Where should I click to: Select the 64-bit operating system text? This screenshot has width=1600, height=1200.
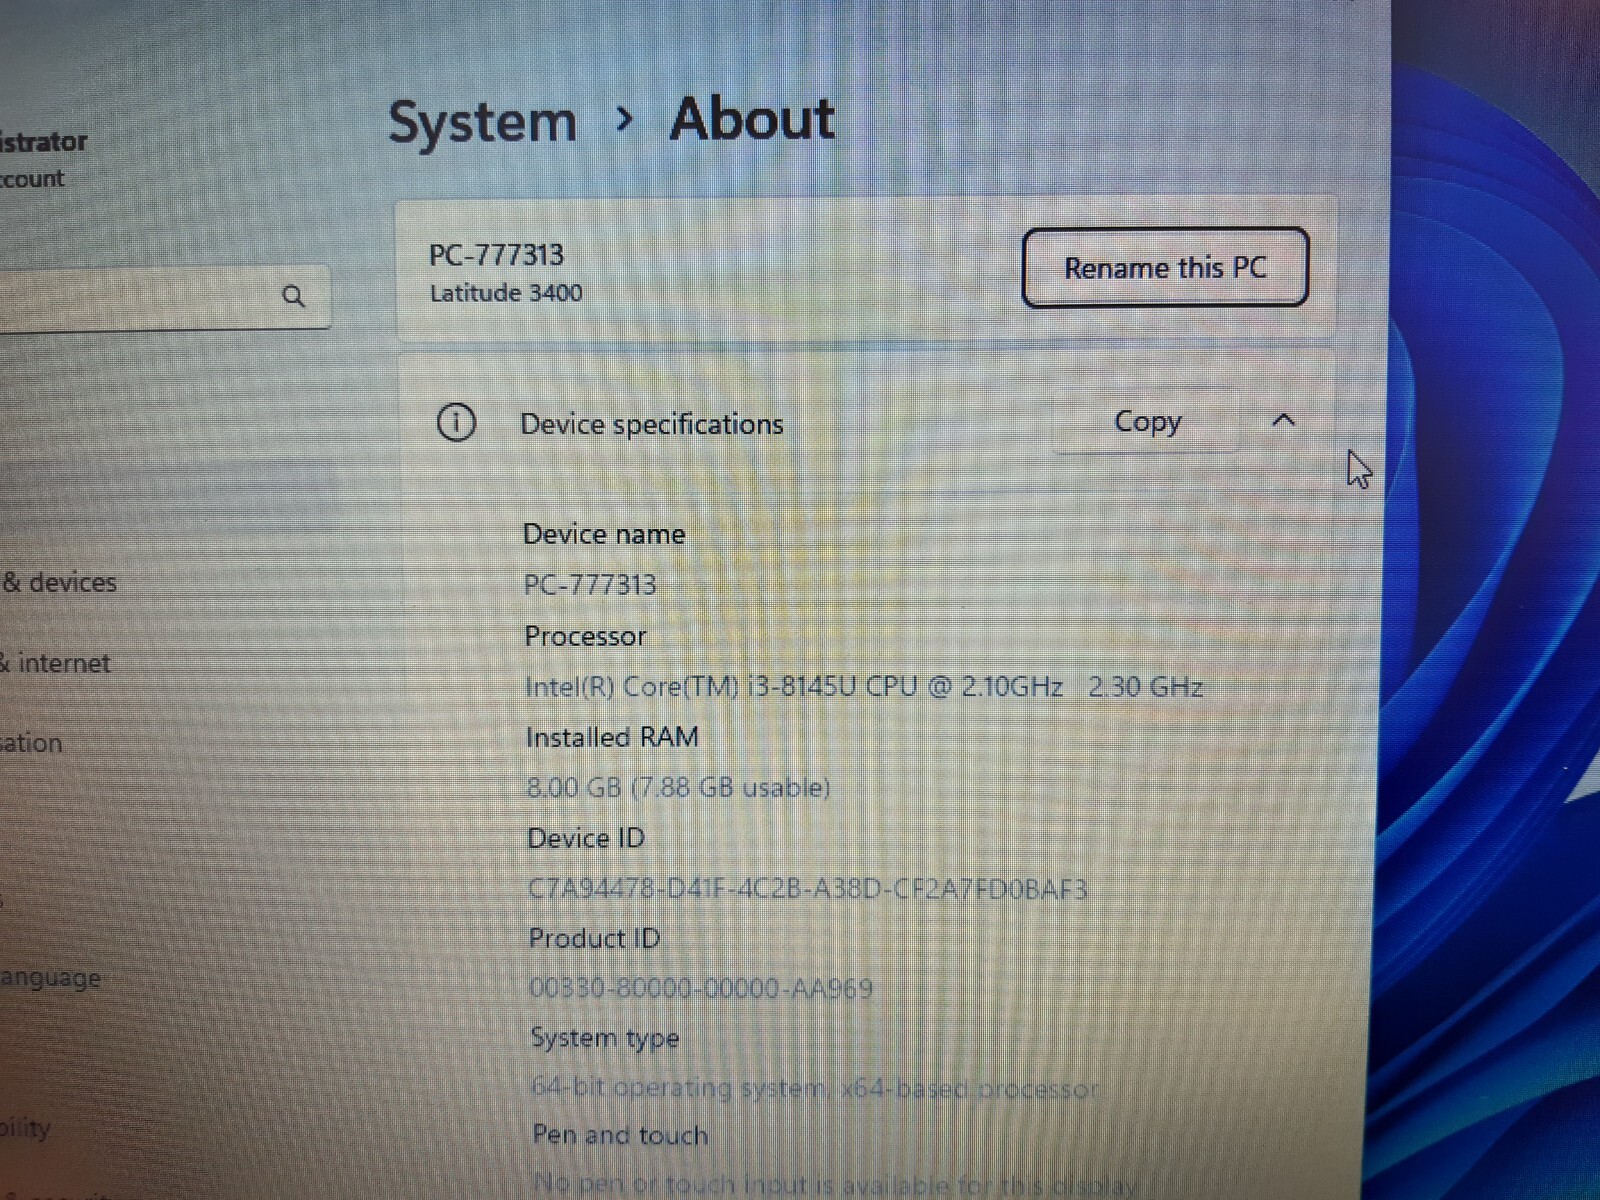point(814,1088)
